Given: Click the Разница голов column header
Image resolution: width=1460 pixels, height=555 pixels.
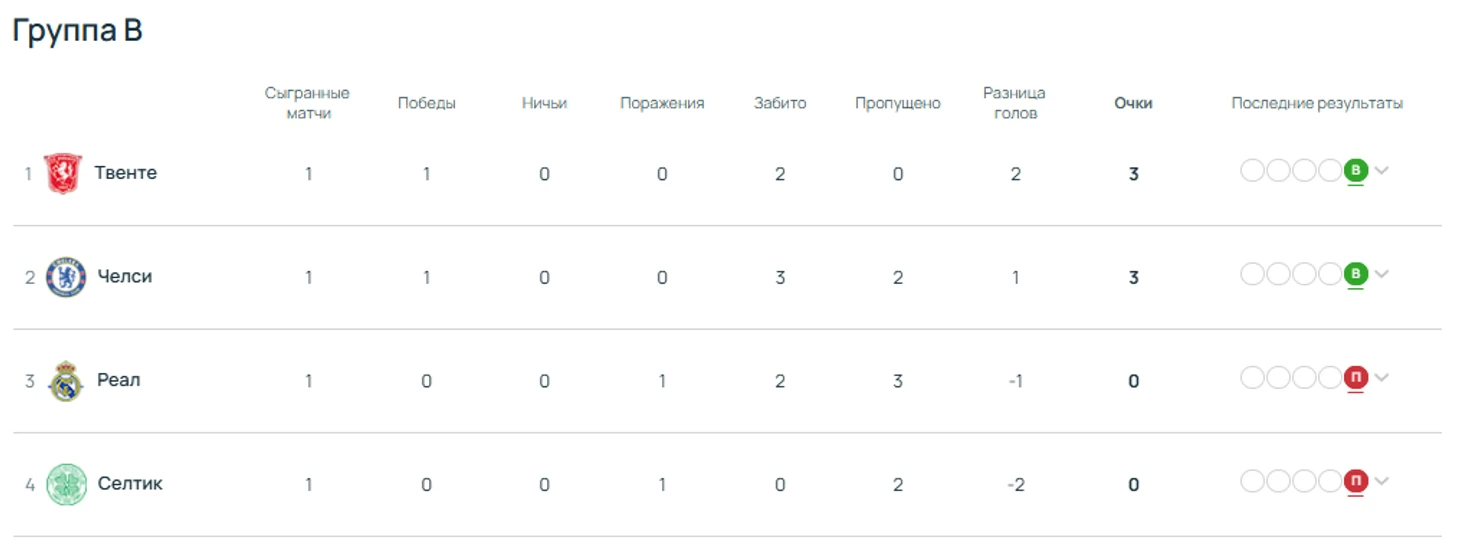Looking at the screenshot, I should click(1014, 103).
